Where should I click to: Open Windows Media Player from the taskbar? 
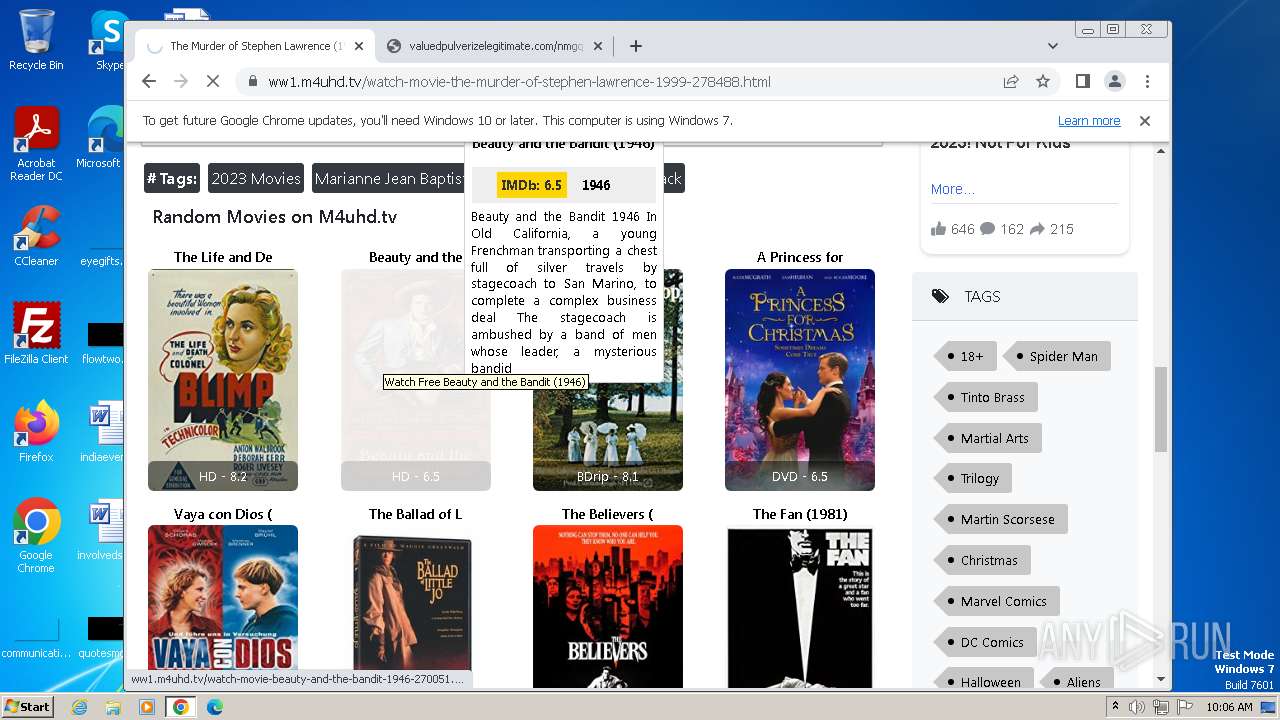click(x=147, y=707)
